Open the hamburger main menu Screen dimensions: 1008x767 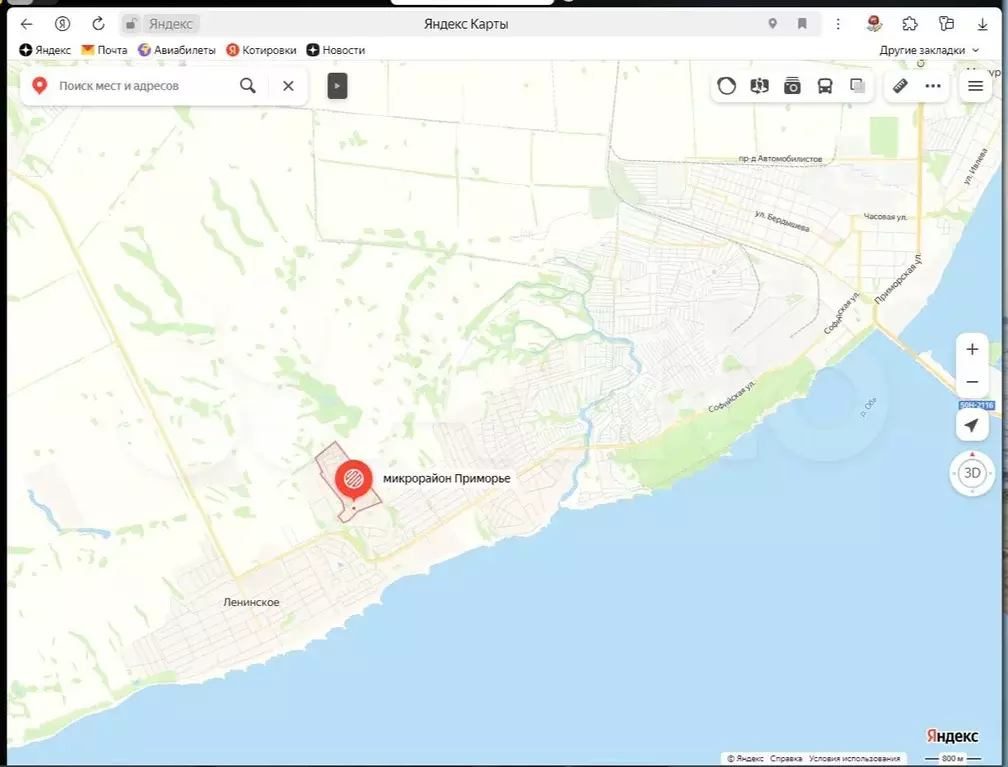coord(975,86)
